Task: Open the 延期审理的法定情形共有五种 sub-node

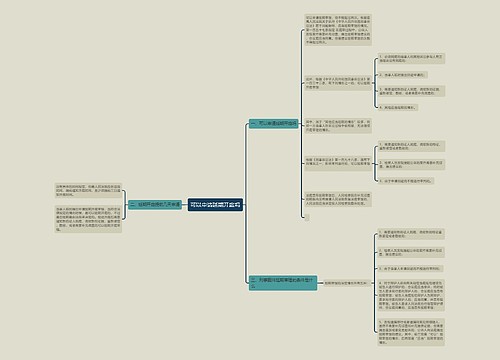Action: pos(345,283)
